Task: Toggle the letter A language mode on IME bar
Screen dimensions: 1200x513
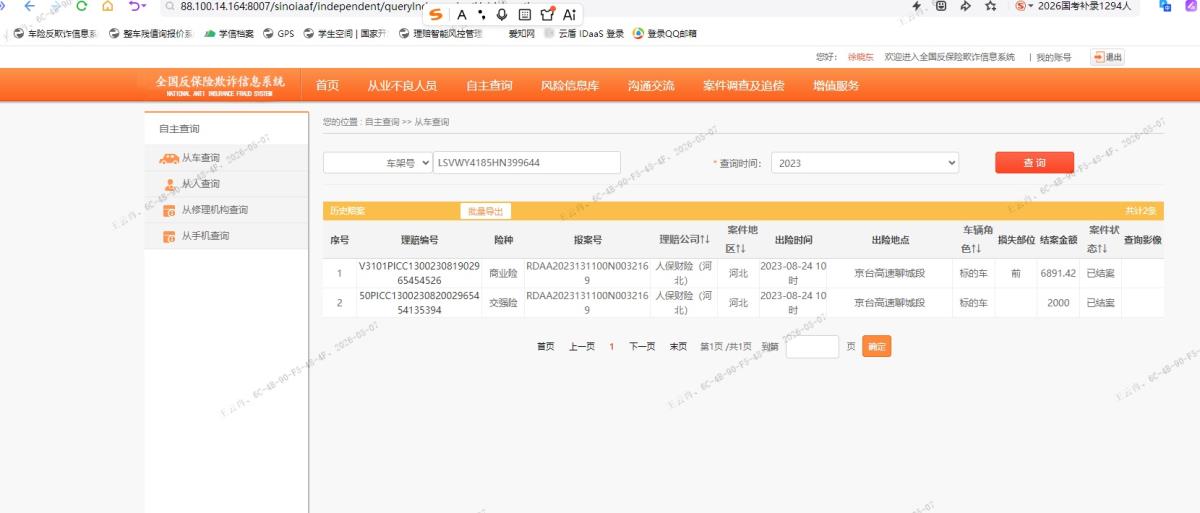Action: pyautogui.click(x=462, y=14)
